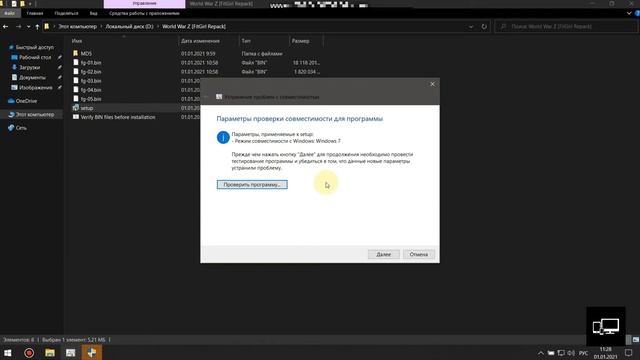640x360 pixels.
Task: Click the folder search field
Action: [x=567, y=27]
